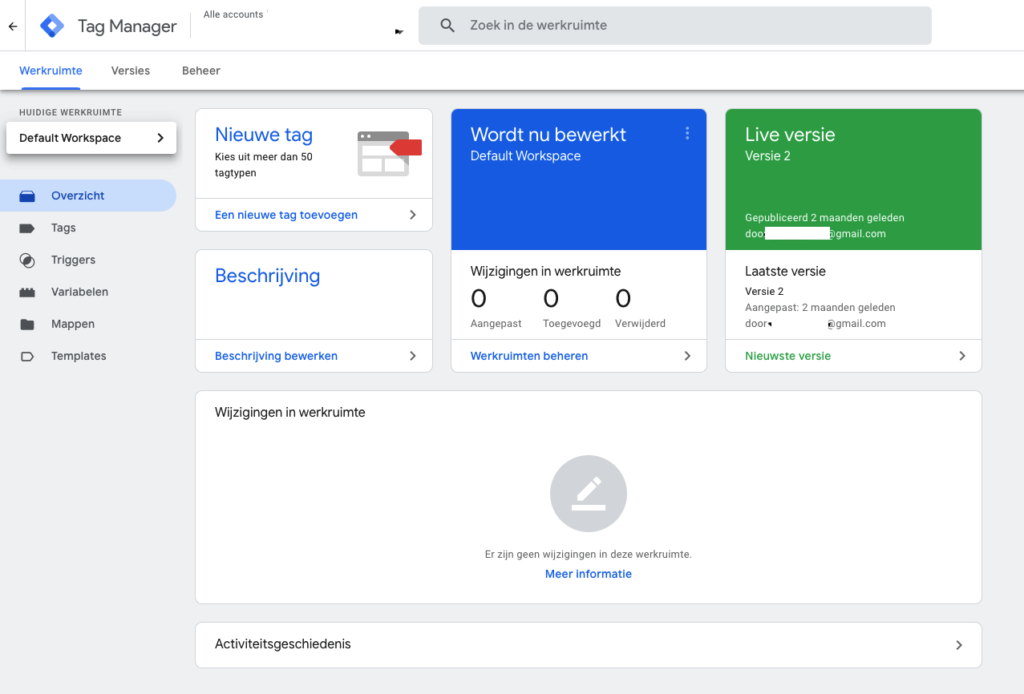This screenshot has width=1024, height=694.
Task: Open Triggers via its sidebar icon
Action: (28, 260)
